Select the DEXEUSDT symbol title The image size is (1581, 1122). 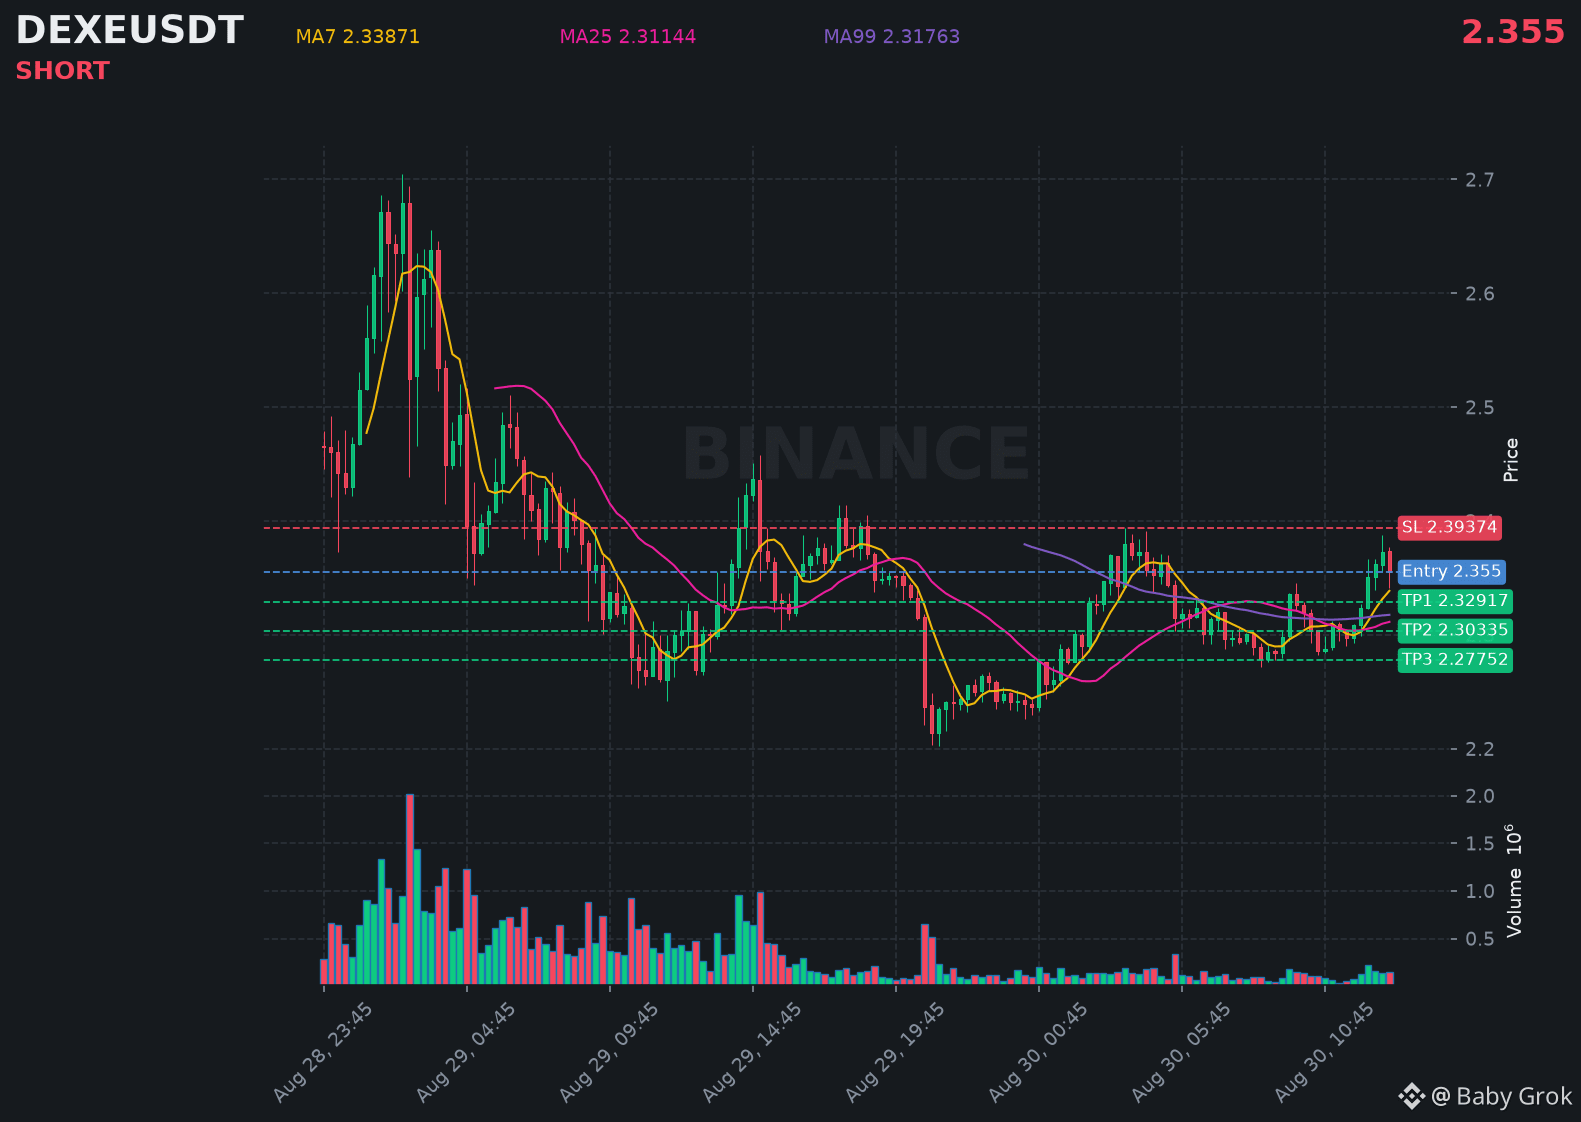[130, 31]
